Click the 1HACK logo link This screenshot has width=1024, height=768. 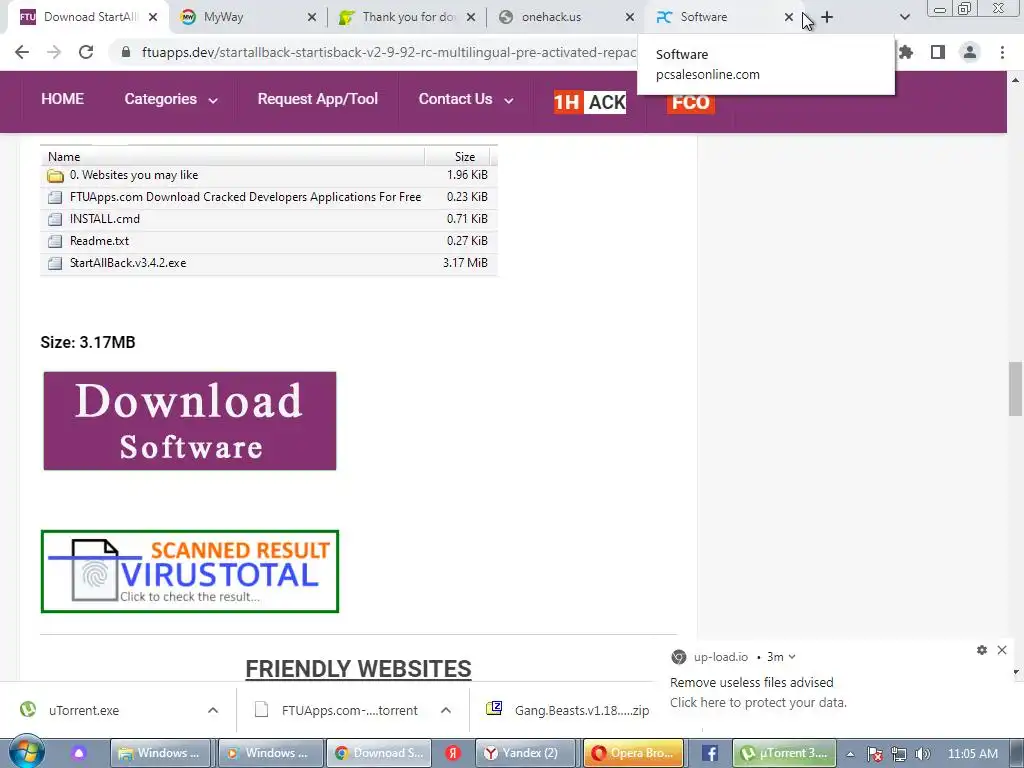pyautogui.click(x=590, y=102)
